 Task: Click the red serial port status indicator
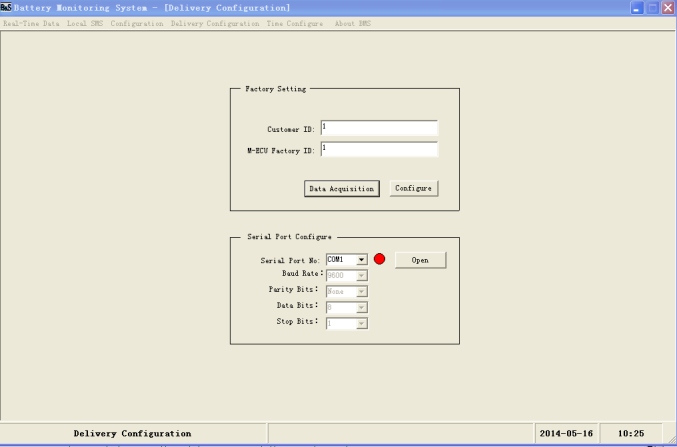(380, 259)
